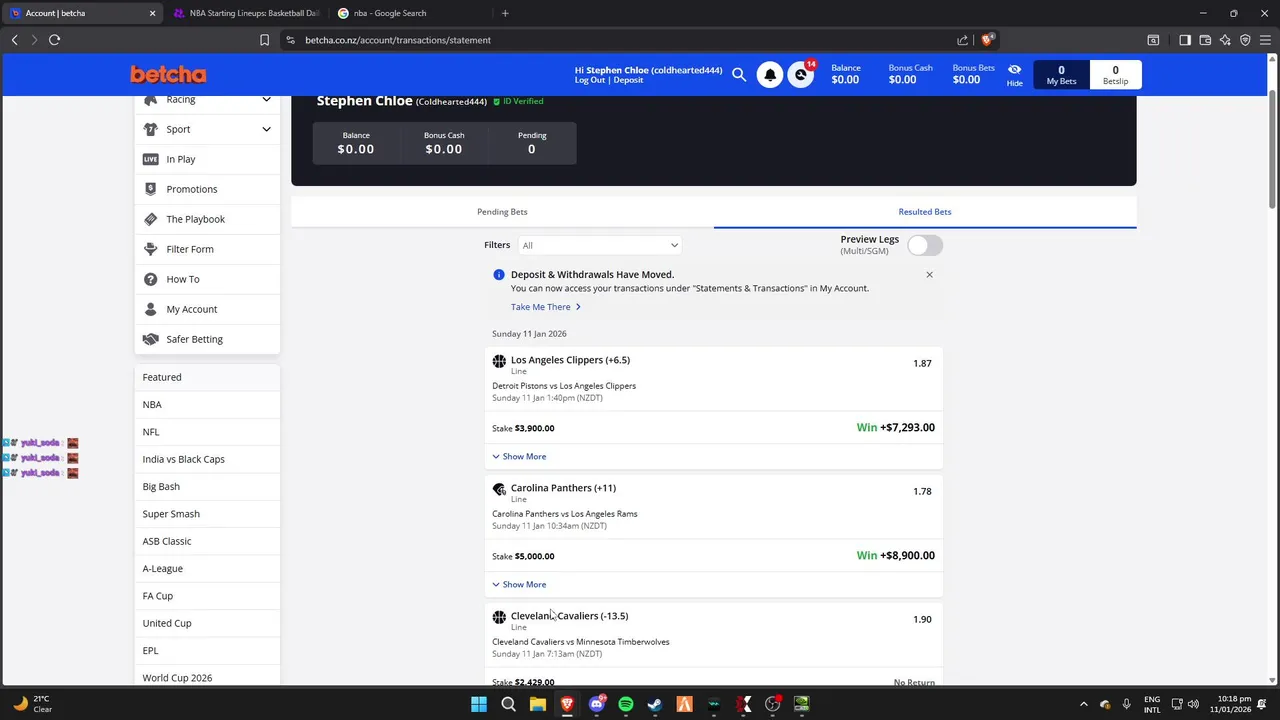Open the icon with the 14 badge
Image resolution: width=1280 pixels, height=720 pixels.
(800, 75)
